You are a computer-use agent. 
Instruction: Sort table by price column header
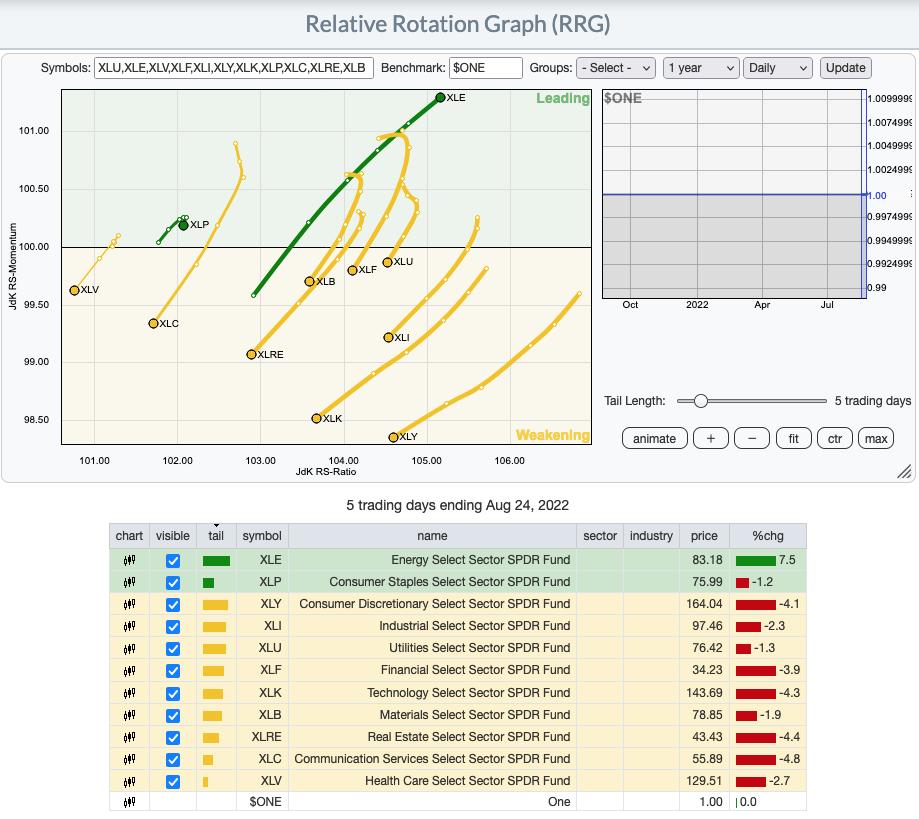[x=704, y=536]
